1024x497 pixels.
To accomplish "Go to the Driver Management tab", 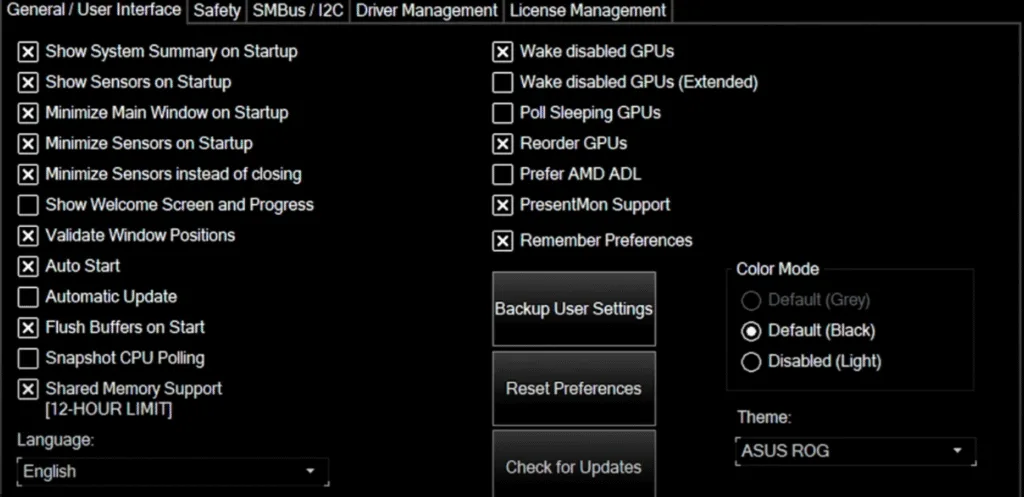I will (x=426, y=11).
